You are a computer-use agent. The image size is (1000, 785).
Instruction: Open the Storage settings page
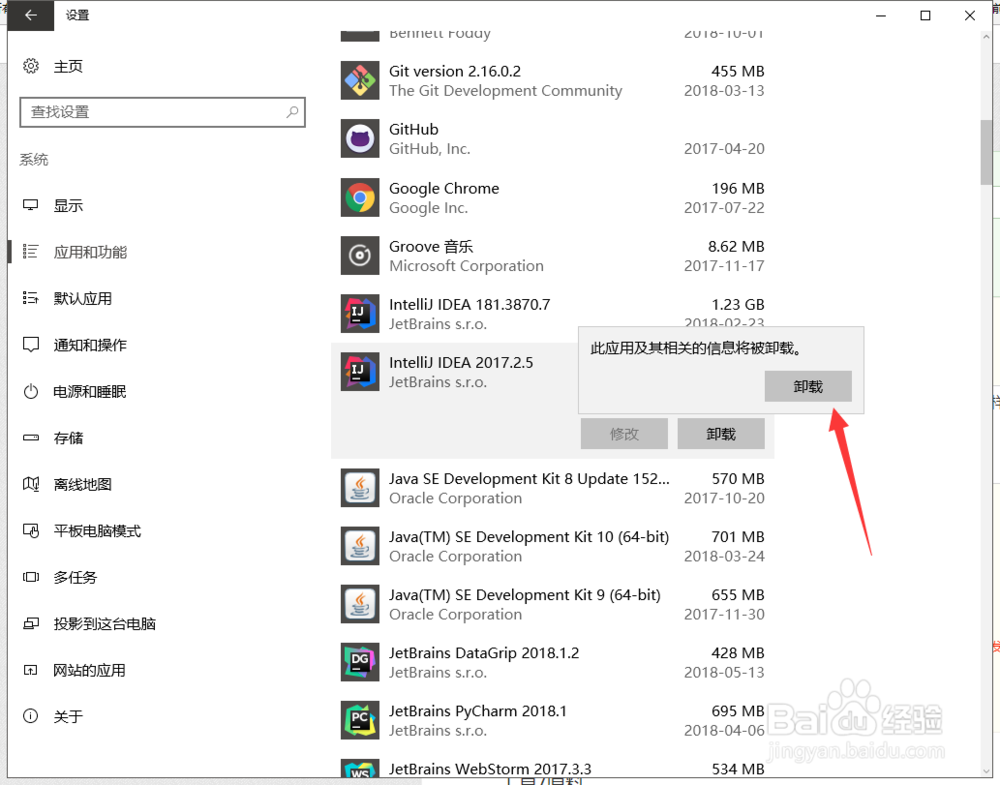coord(68,438)
